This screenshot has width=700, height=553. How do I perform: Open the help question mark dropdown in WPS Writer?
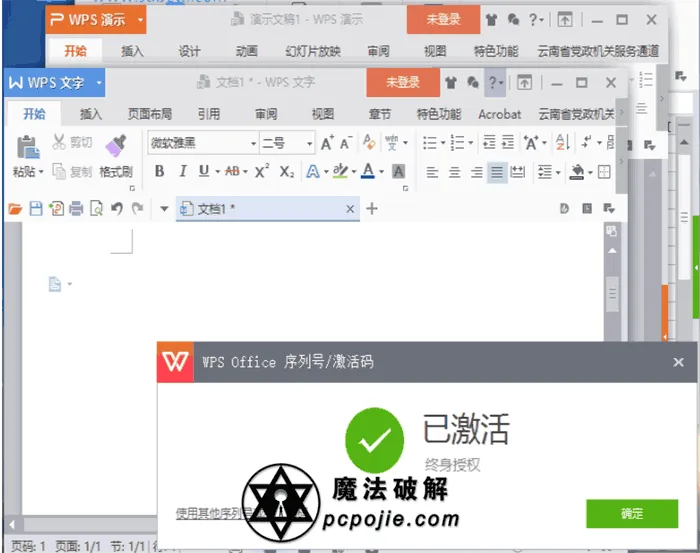point(496,83)
